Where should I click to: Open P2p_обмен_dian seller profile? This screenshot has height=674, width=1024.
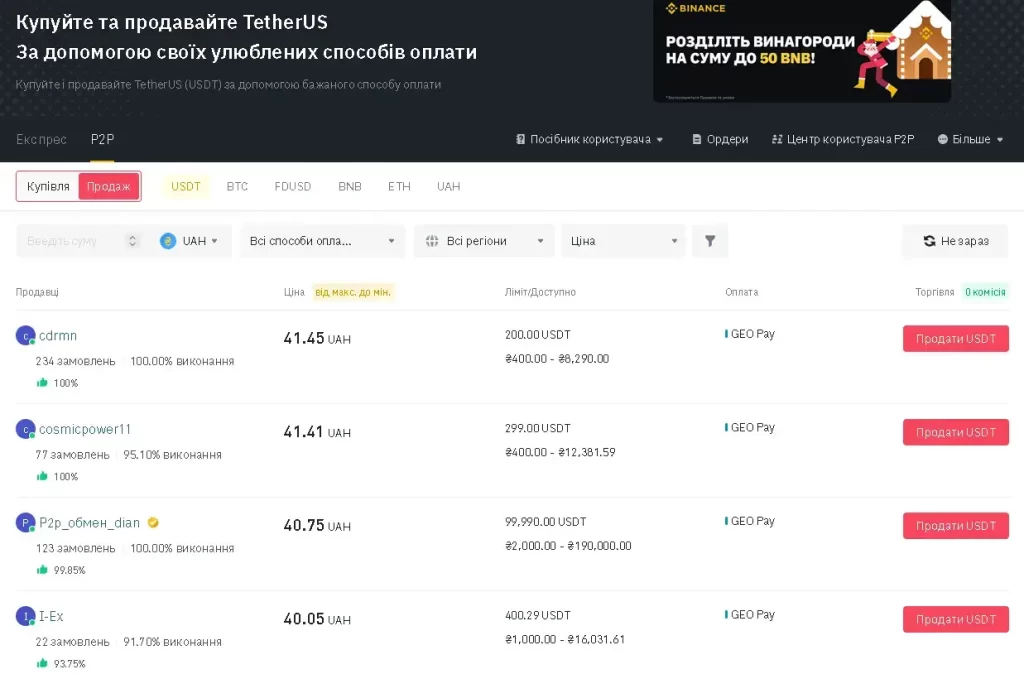pos(89,522)
